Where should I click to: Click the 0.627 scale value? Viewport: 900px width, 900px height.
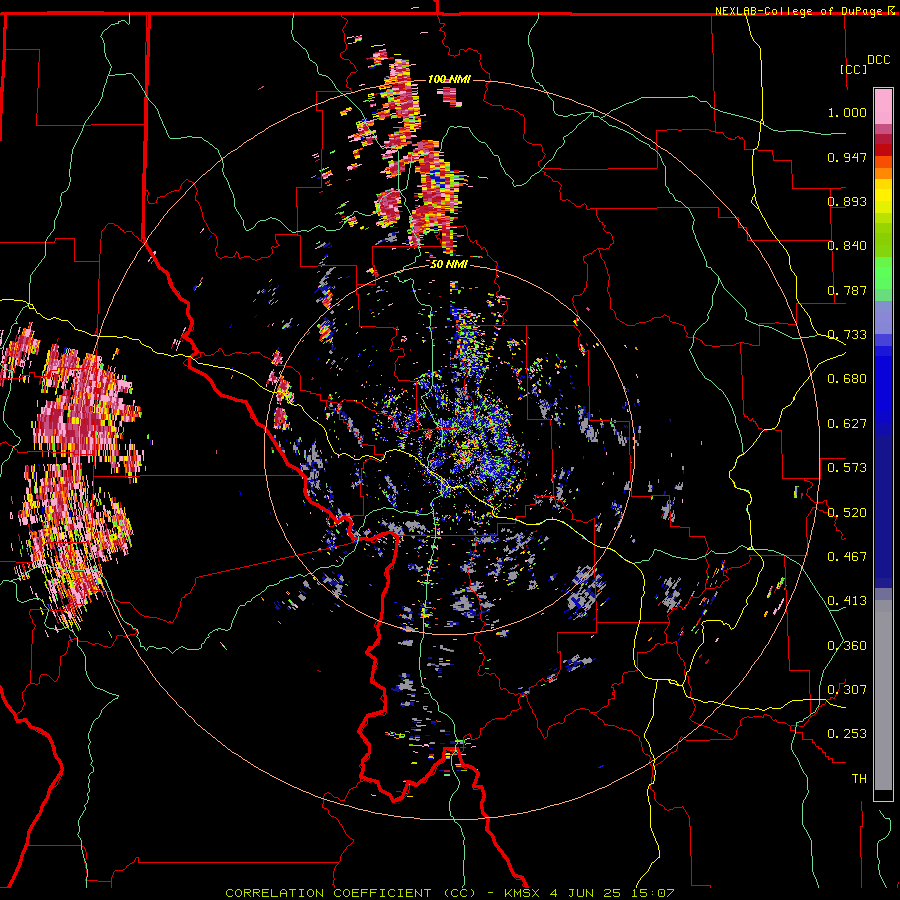point(847,424)
